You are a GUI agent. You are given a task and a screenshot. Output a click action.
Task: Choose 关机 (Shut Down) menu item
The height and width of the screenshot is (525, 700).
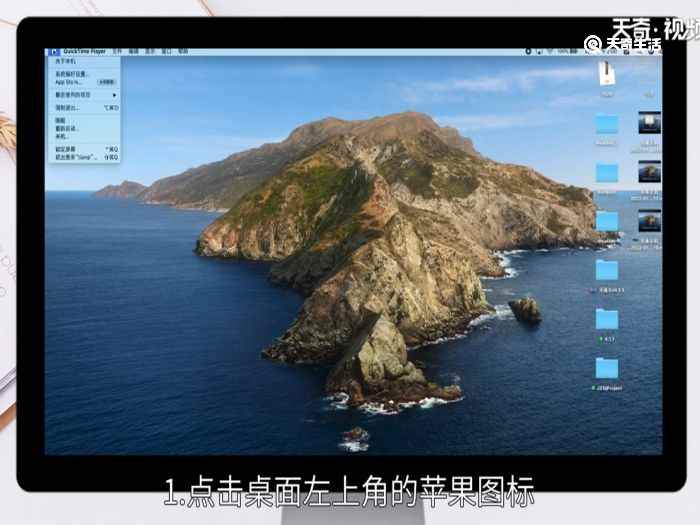[60, 136]
